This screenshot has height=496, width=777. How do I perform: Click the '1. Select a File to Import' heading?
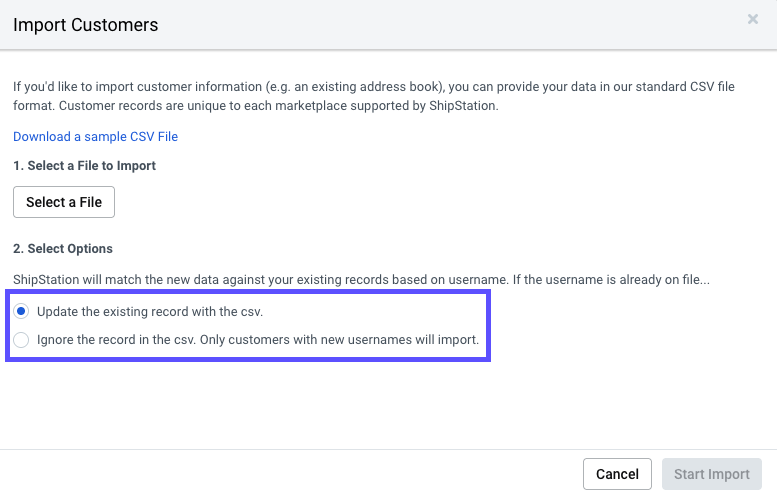pos(84,165)
